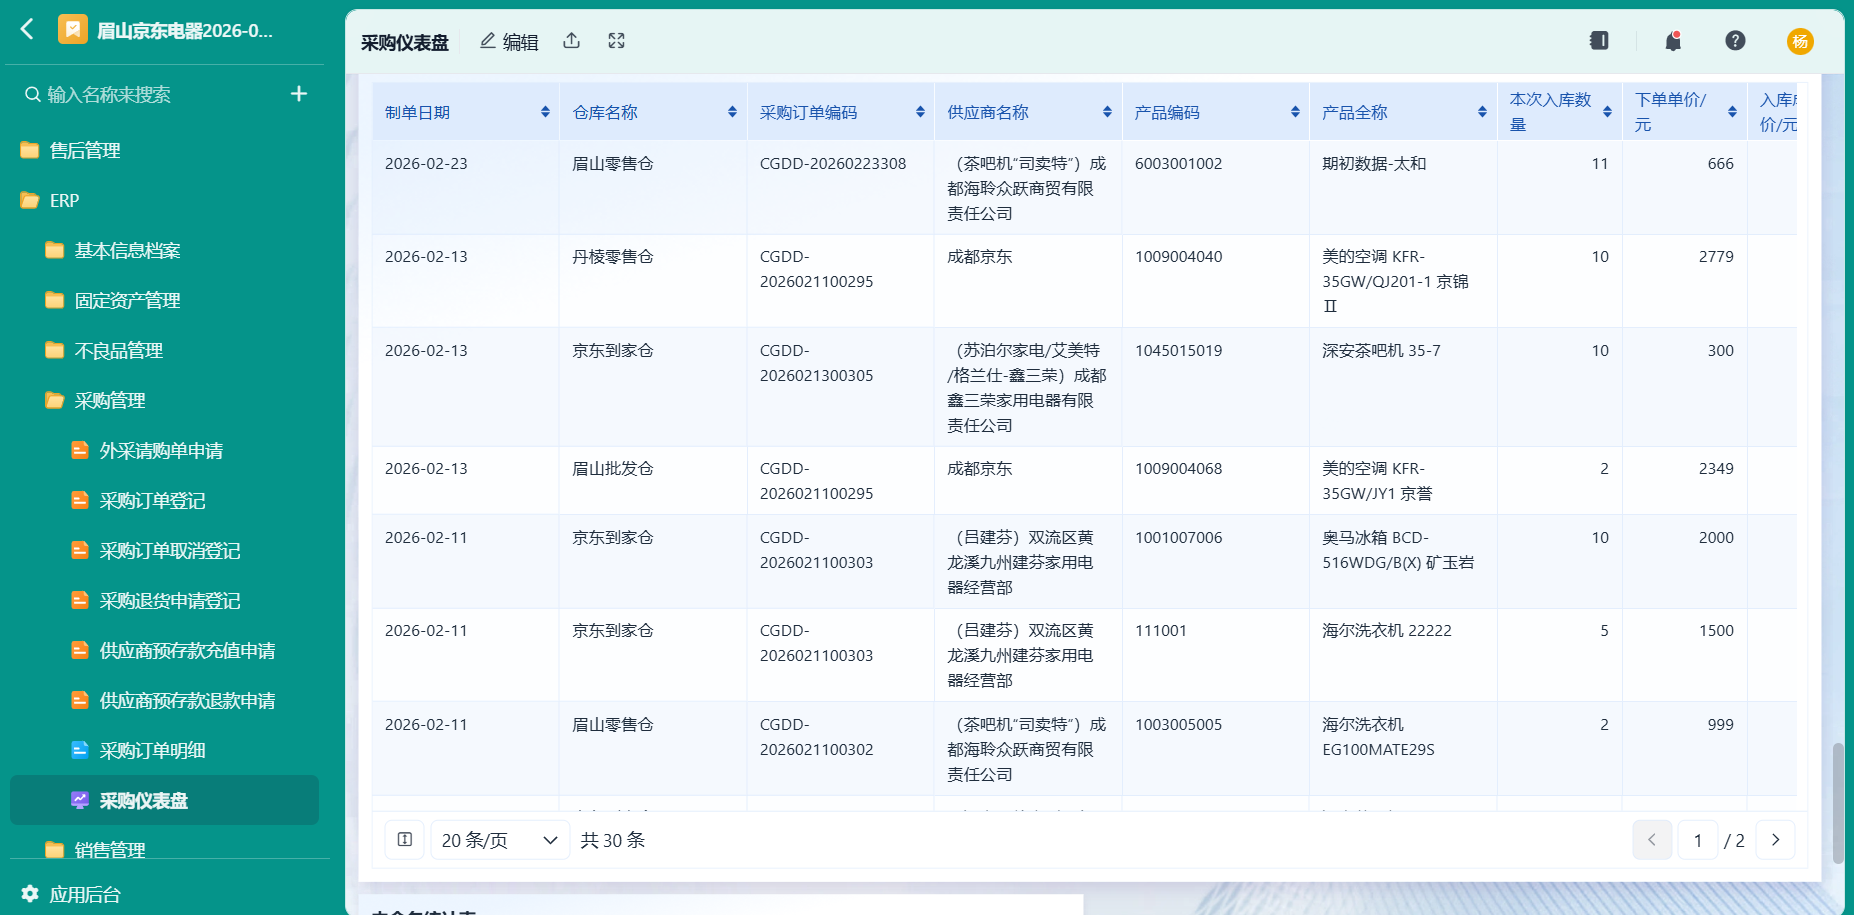
Task: Click the 采购订单明细 blue document icon
Action: (x=80, y=750)
